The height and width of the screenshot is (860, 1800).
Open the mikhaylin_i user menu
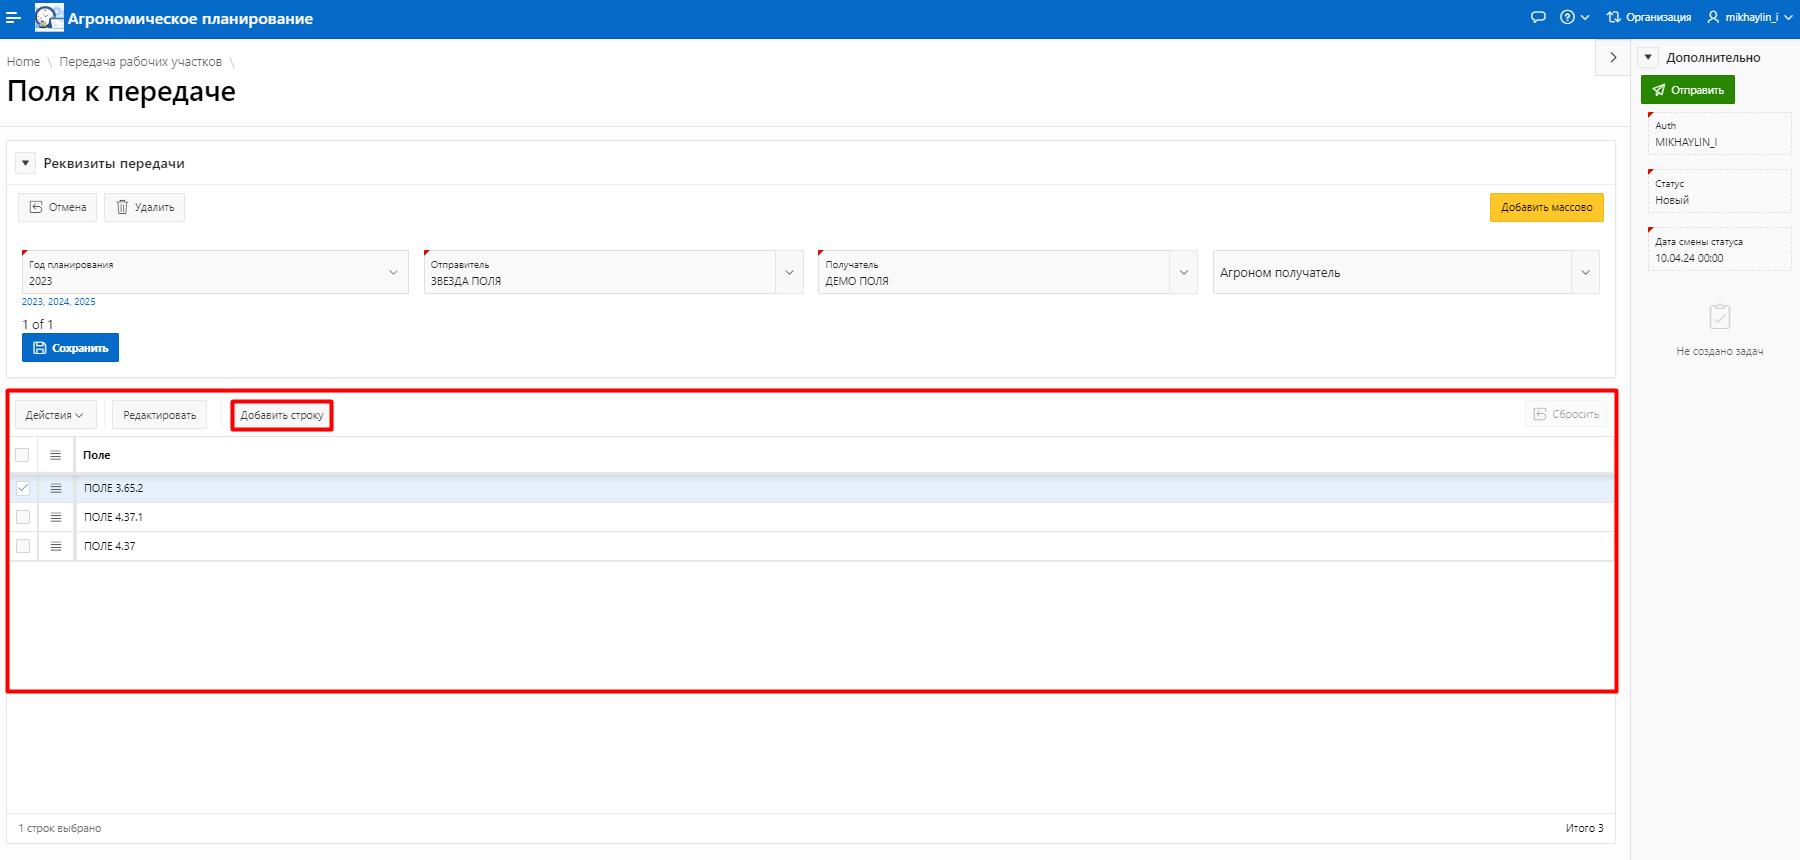[x=1749, y=17]
